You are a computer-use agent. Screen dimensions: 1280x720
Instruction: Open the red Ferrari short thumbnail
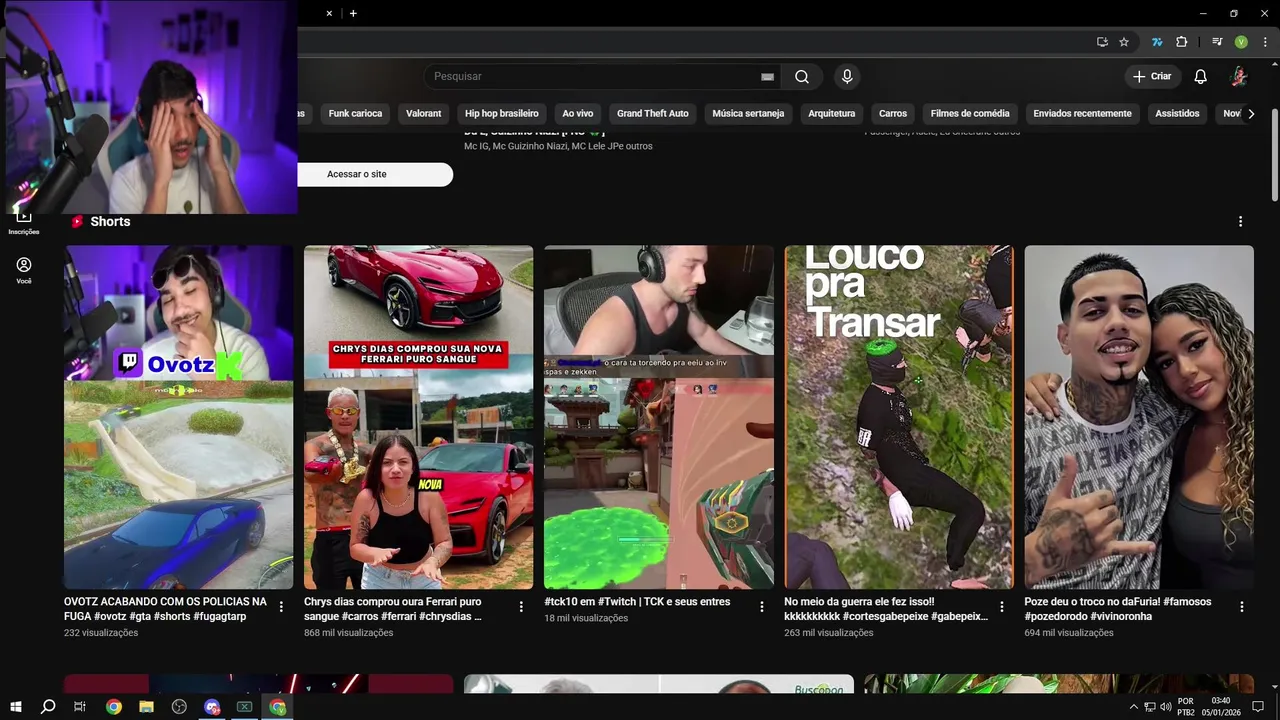(x=419, y=417)
